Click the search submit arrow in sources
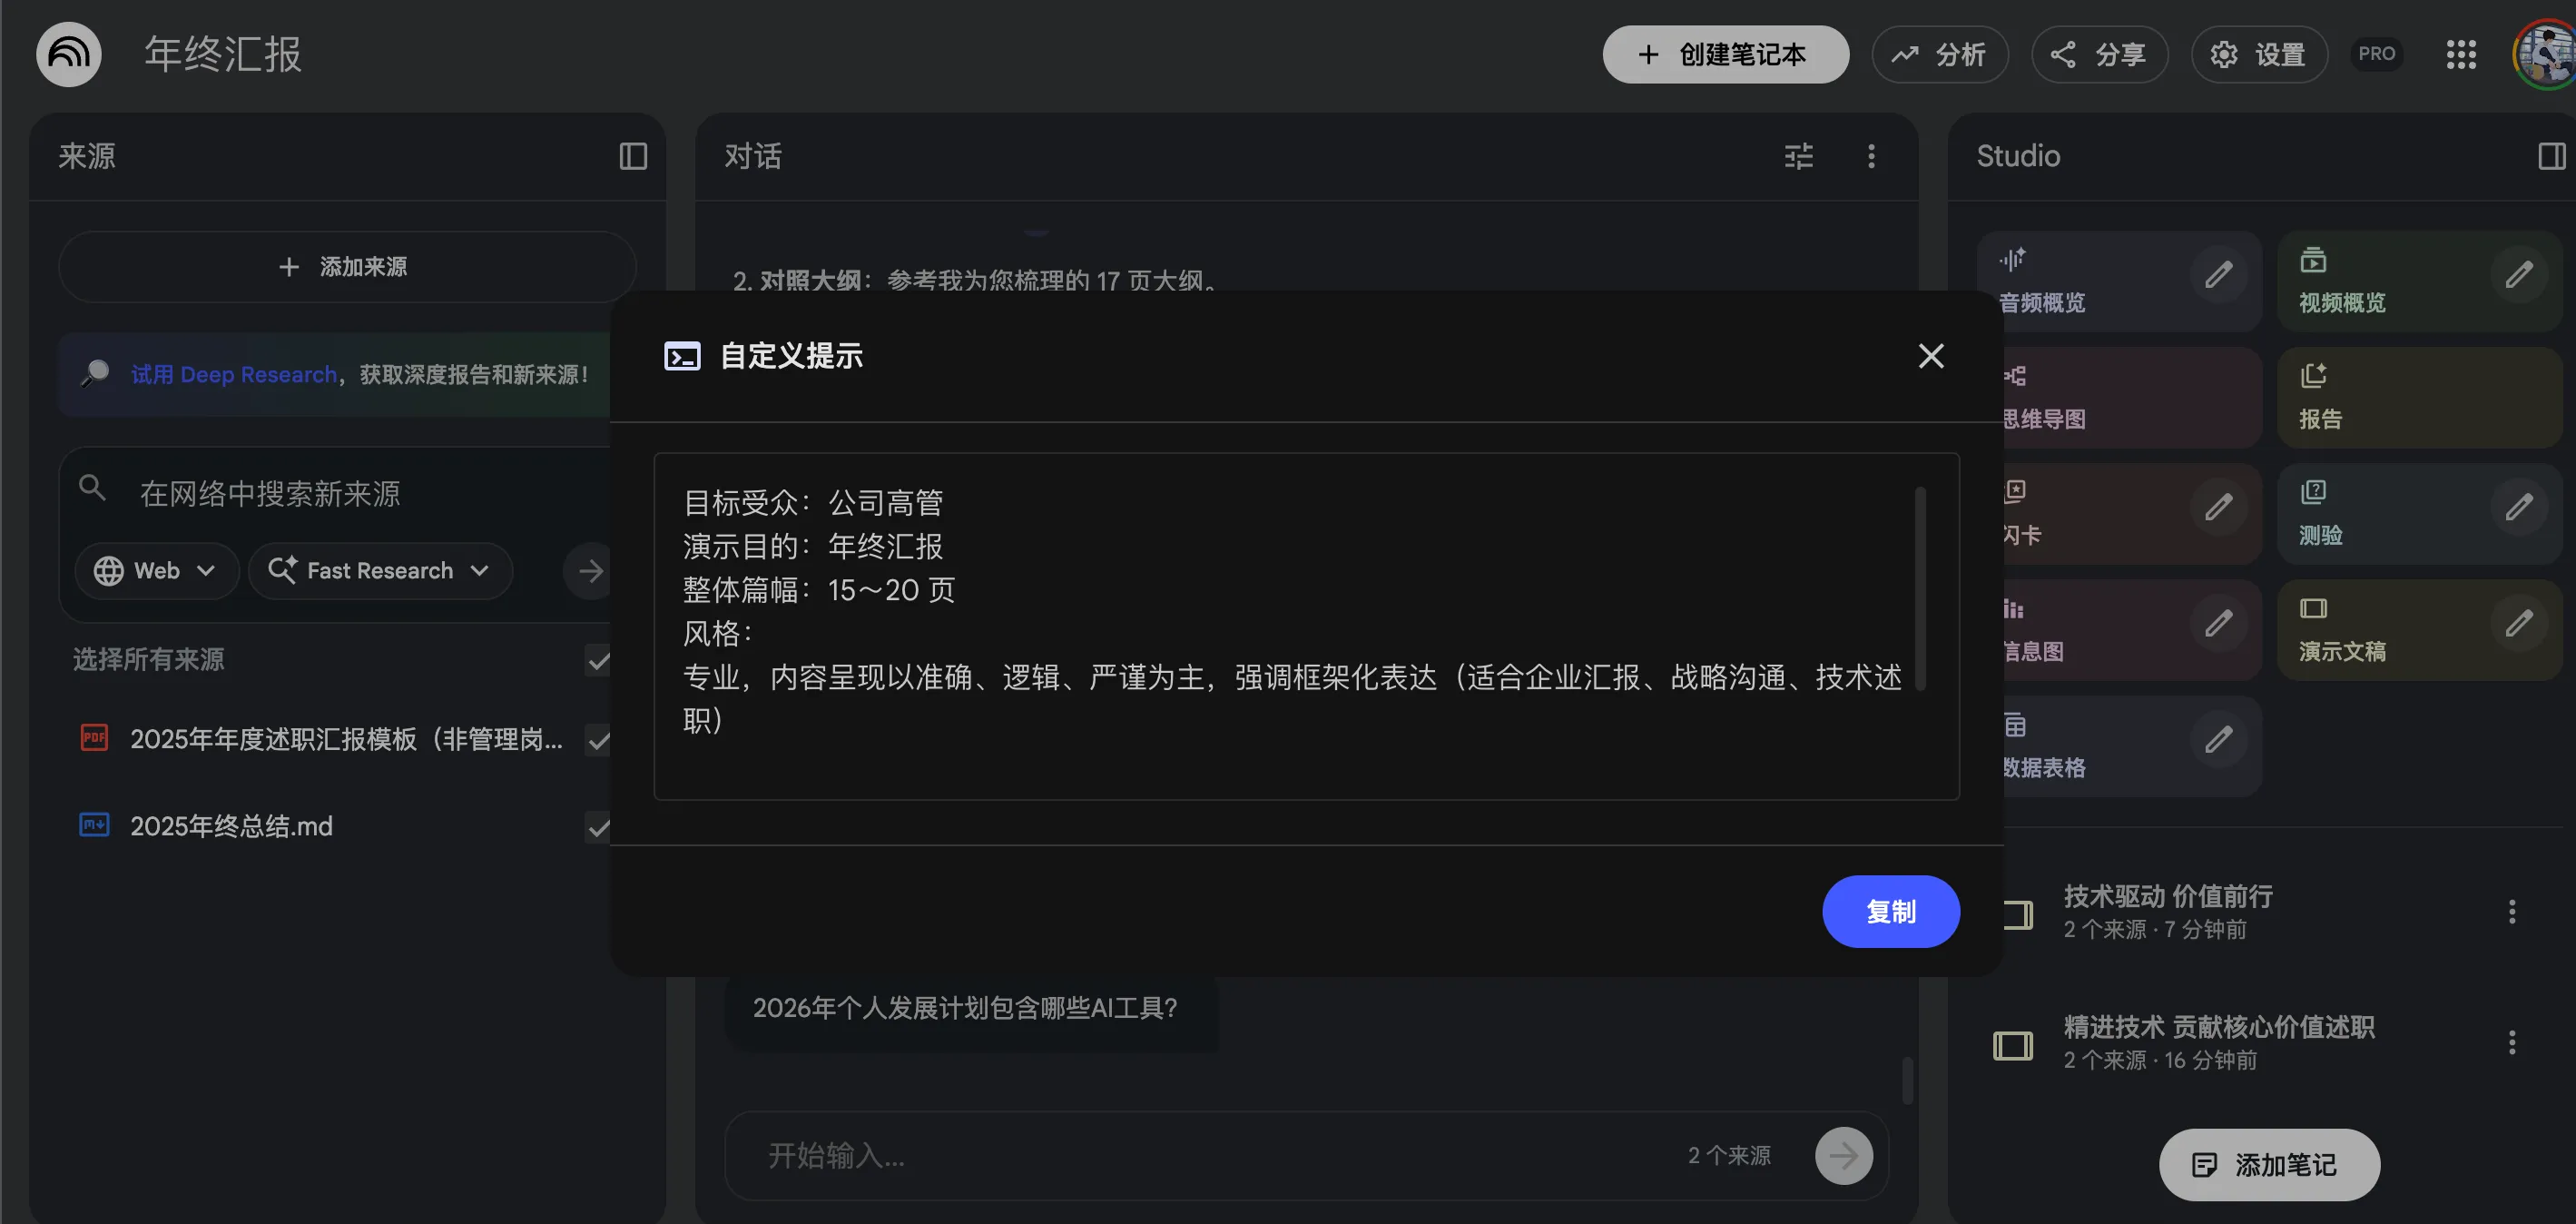 coord(590,571)
